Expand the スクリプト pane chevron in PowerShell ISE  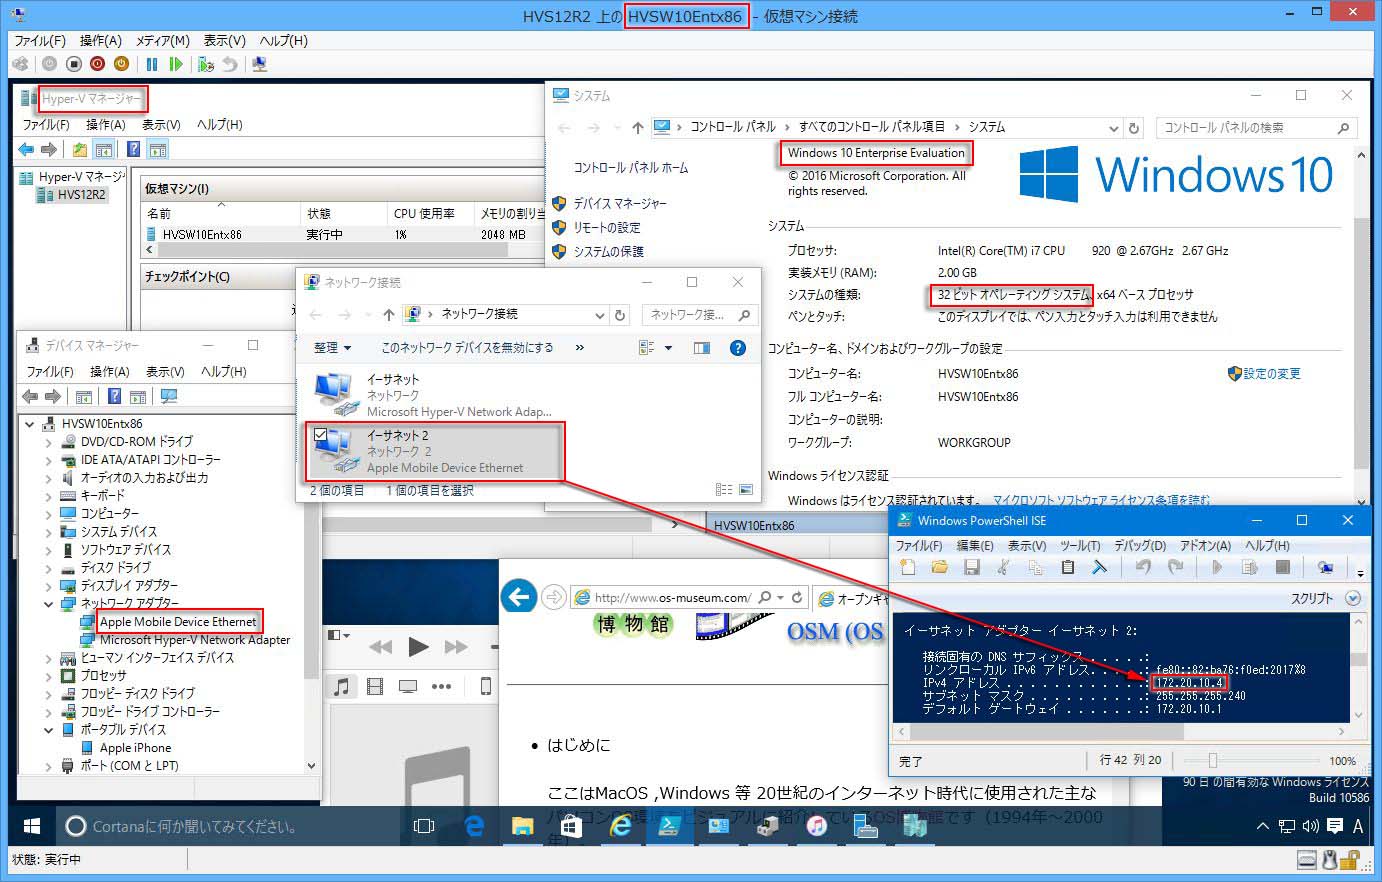coord(1353,598)
